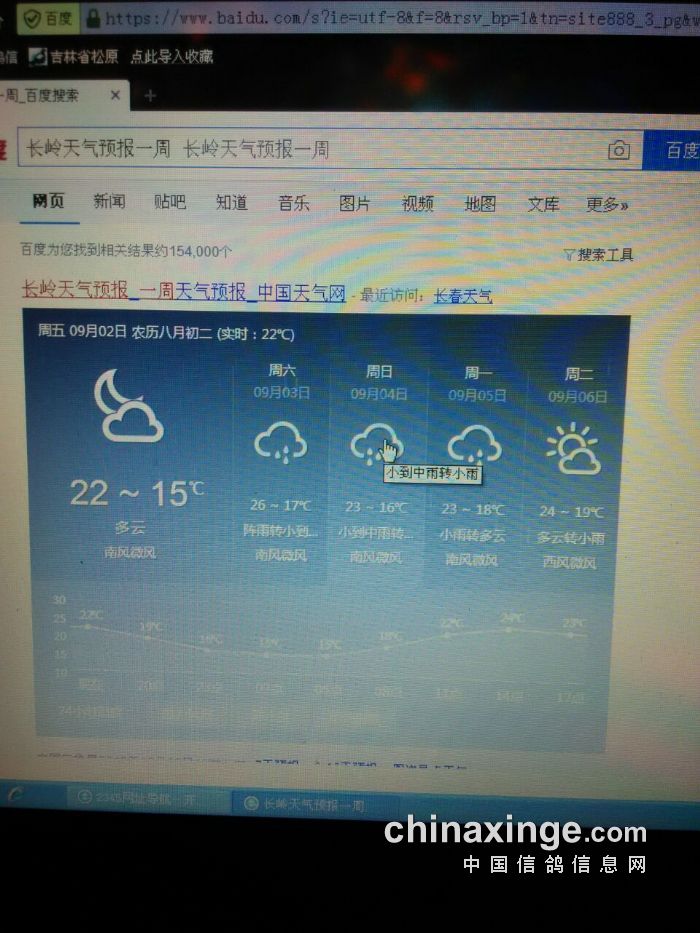The height and width of the screenshot is (933, 700).
Task: Click Monday's rain cloud weather icon
Action: (x=474, y=443)
